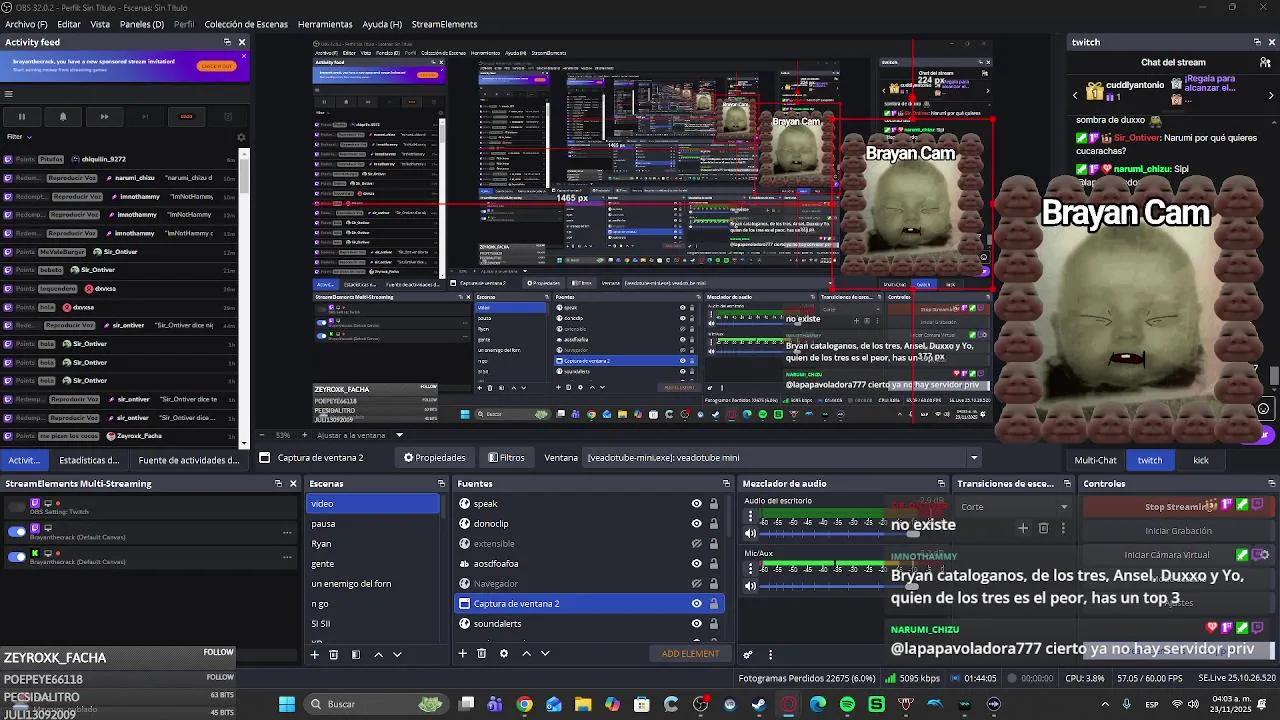Skip current alert with fast-forward icon
Viewport: 1280px width, 720px height.
104,117
